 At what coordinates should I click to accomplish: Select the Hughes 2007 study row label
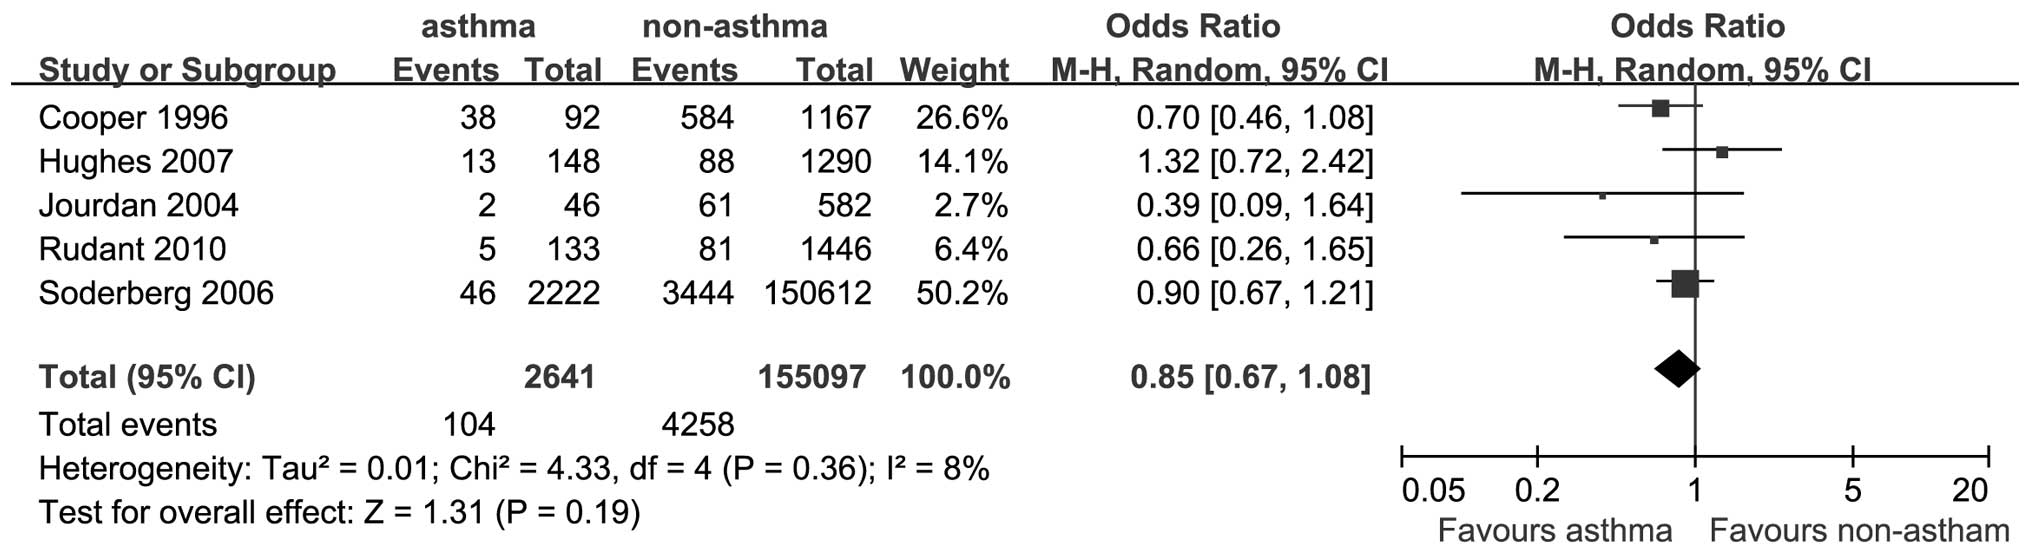pos(136,162)
